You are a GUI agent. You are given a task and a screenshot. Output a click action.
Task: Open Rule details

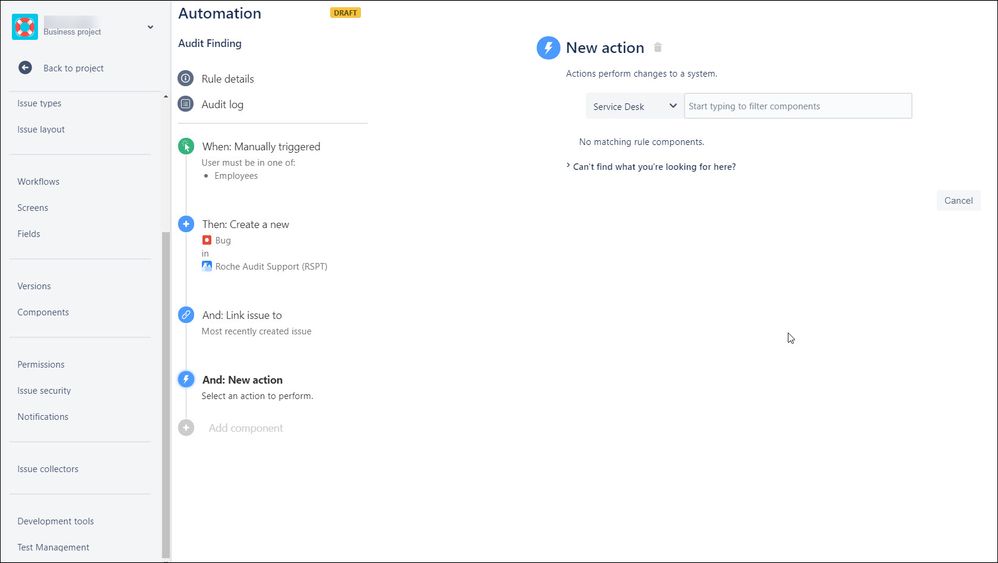tap(227, 79)
